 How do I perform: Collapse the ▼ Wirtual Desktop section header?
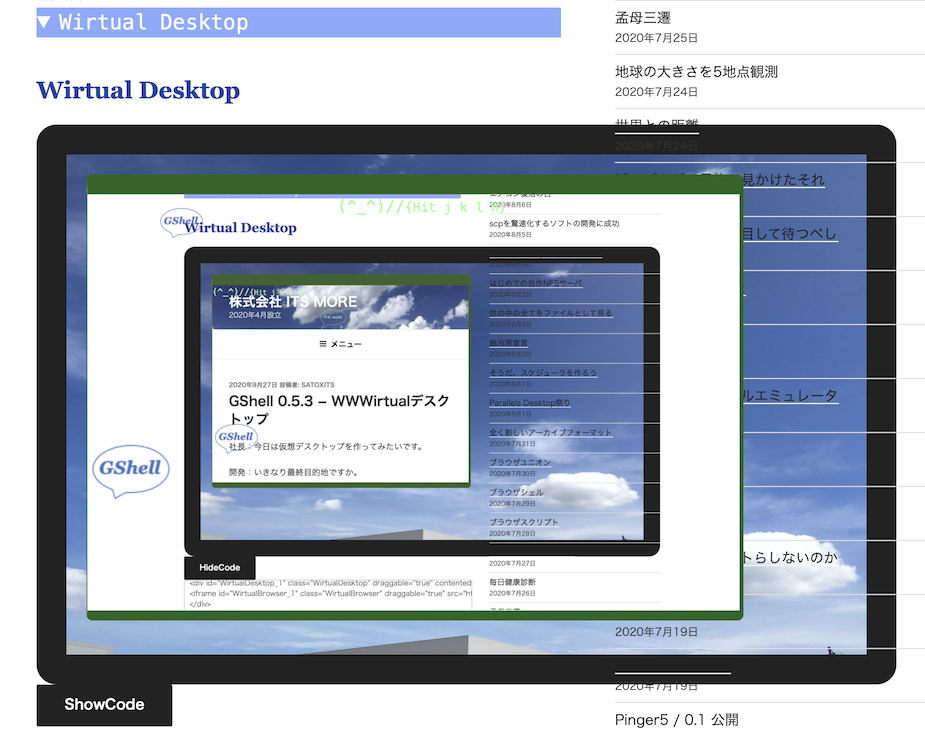tap(297, 22)
